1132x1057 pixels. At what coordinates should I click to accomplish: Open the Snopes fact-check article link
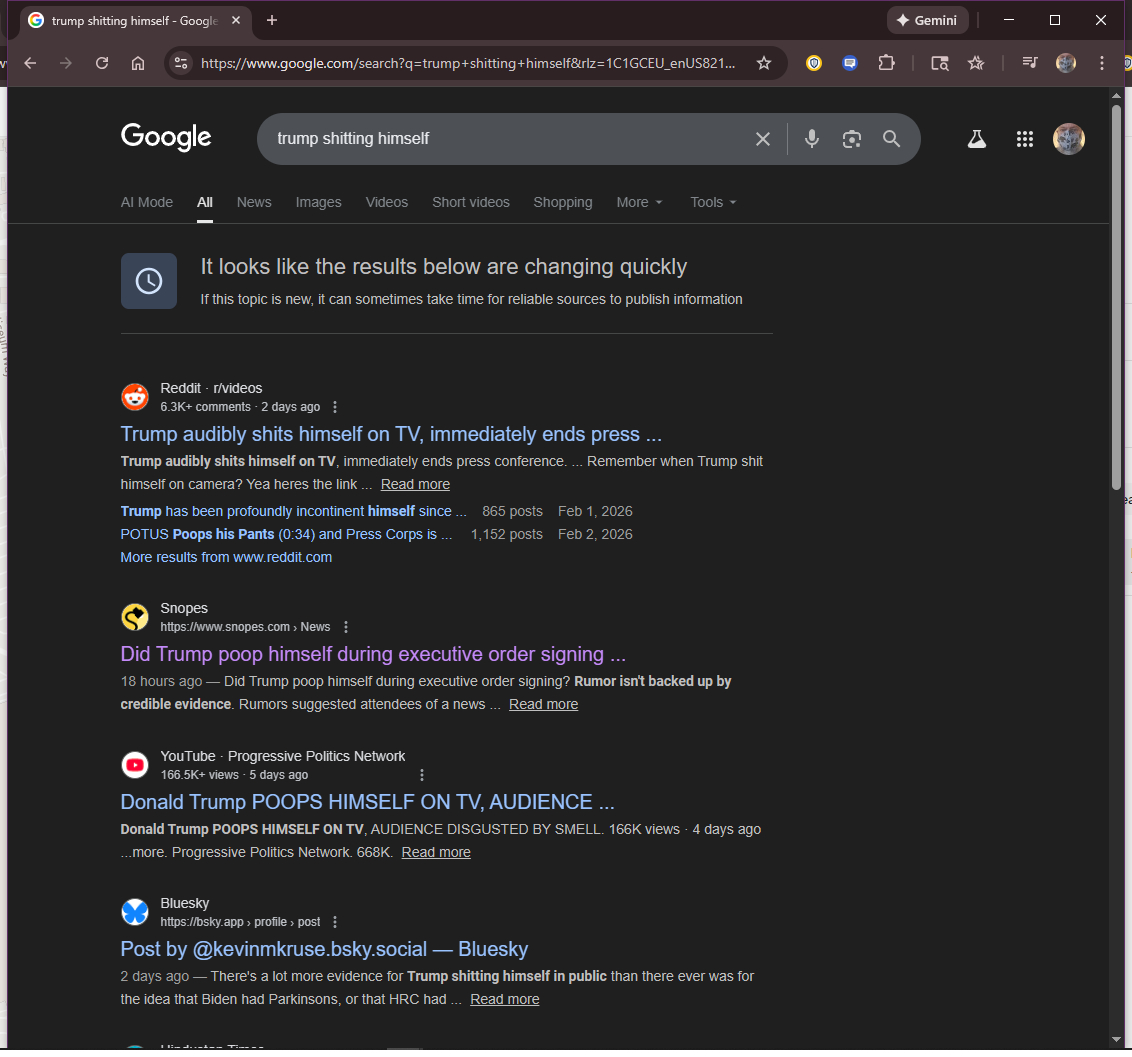click(373, 655)
